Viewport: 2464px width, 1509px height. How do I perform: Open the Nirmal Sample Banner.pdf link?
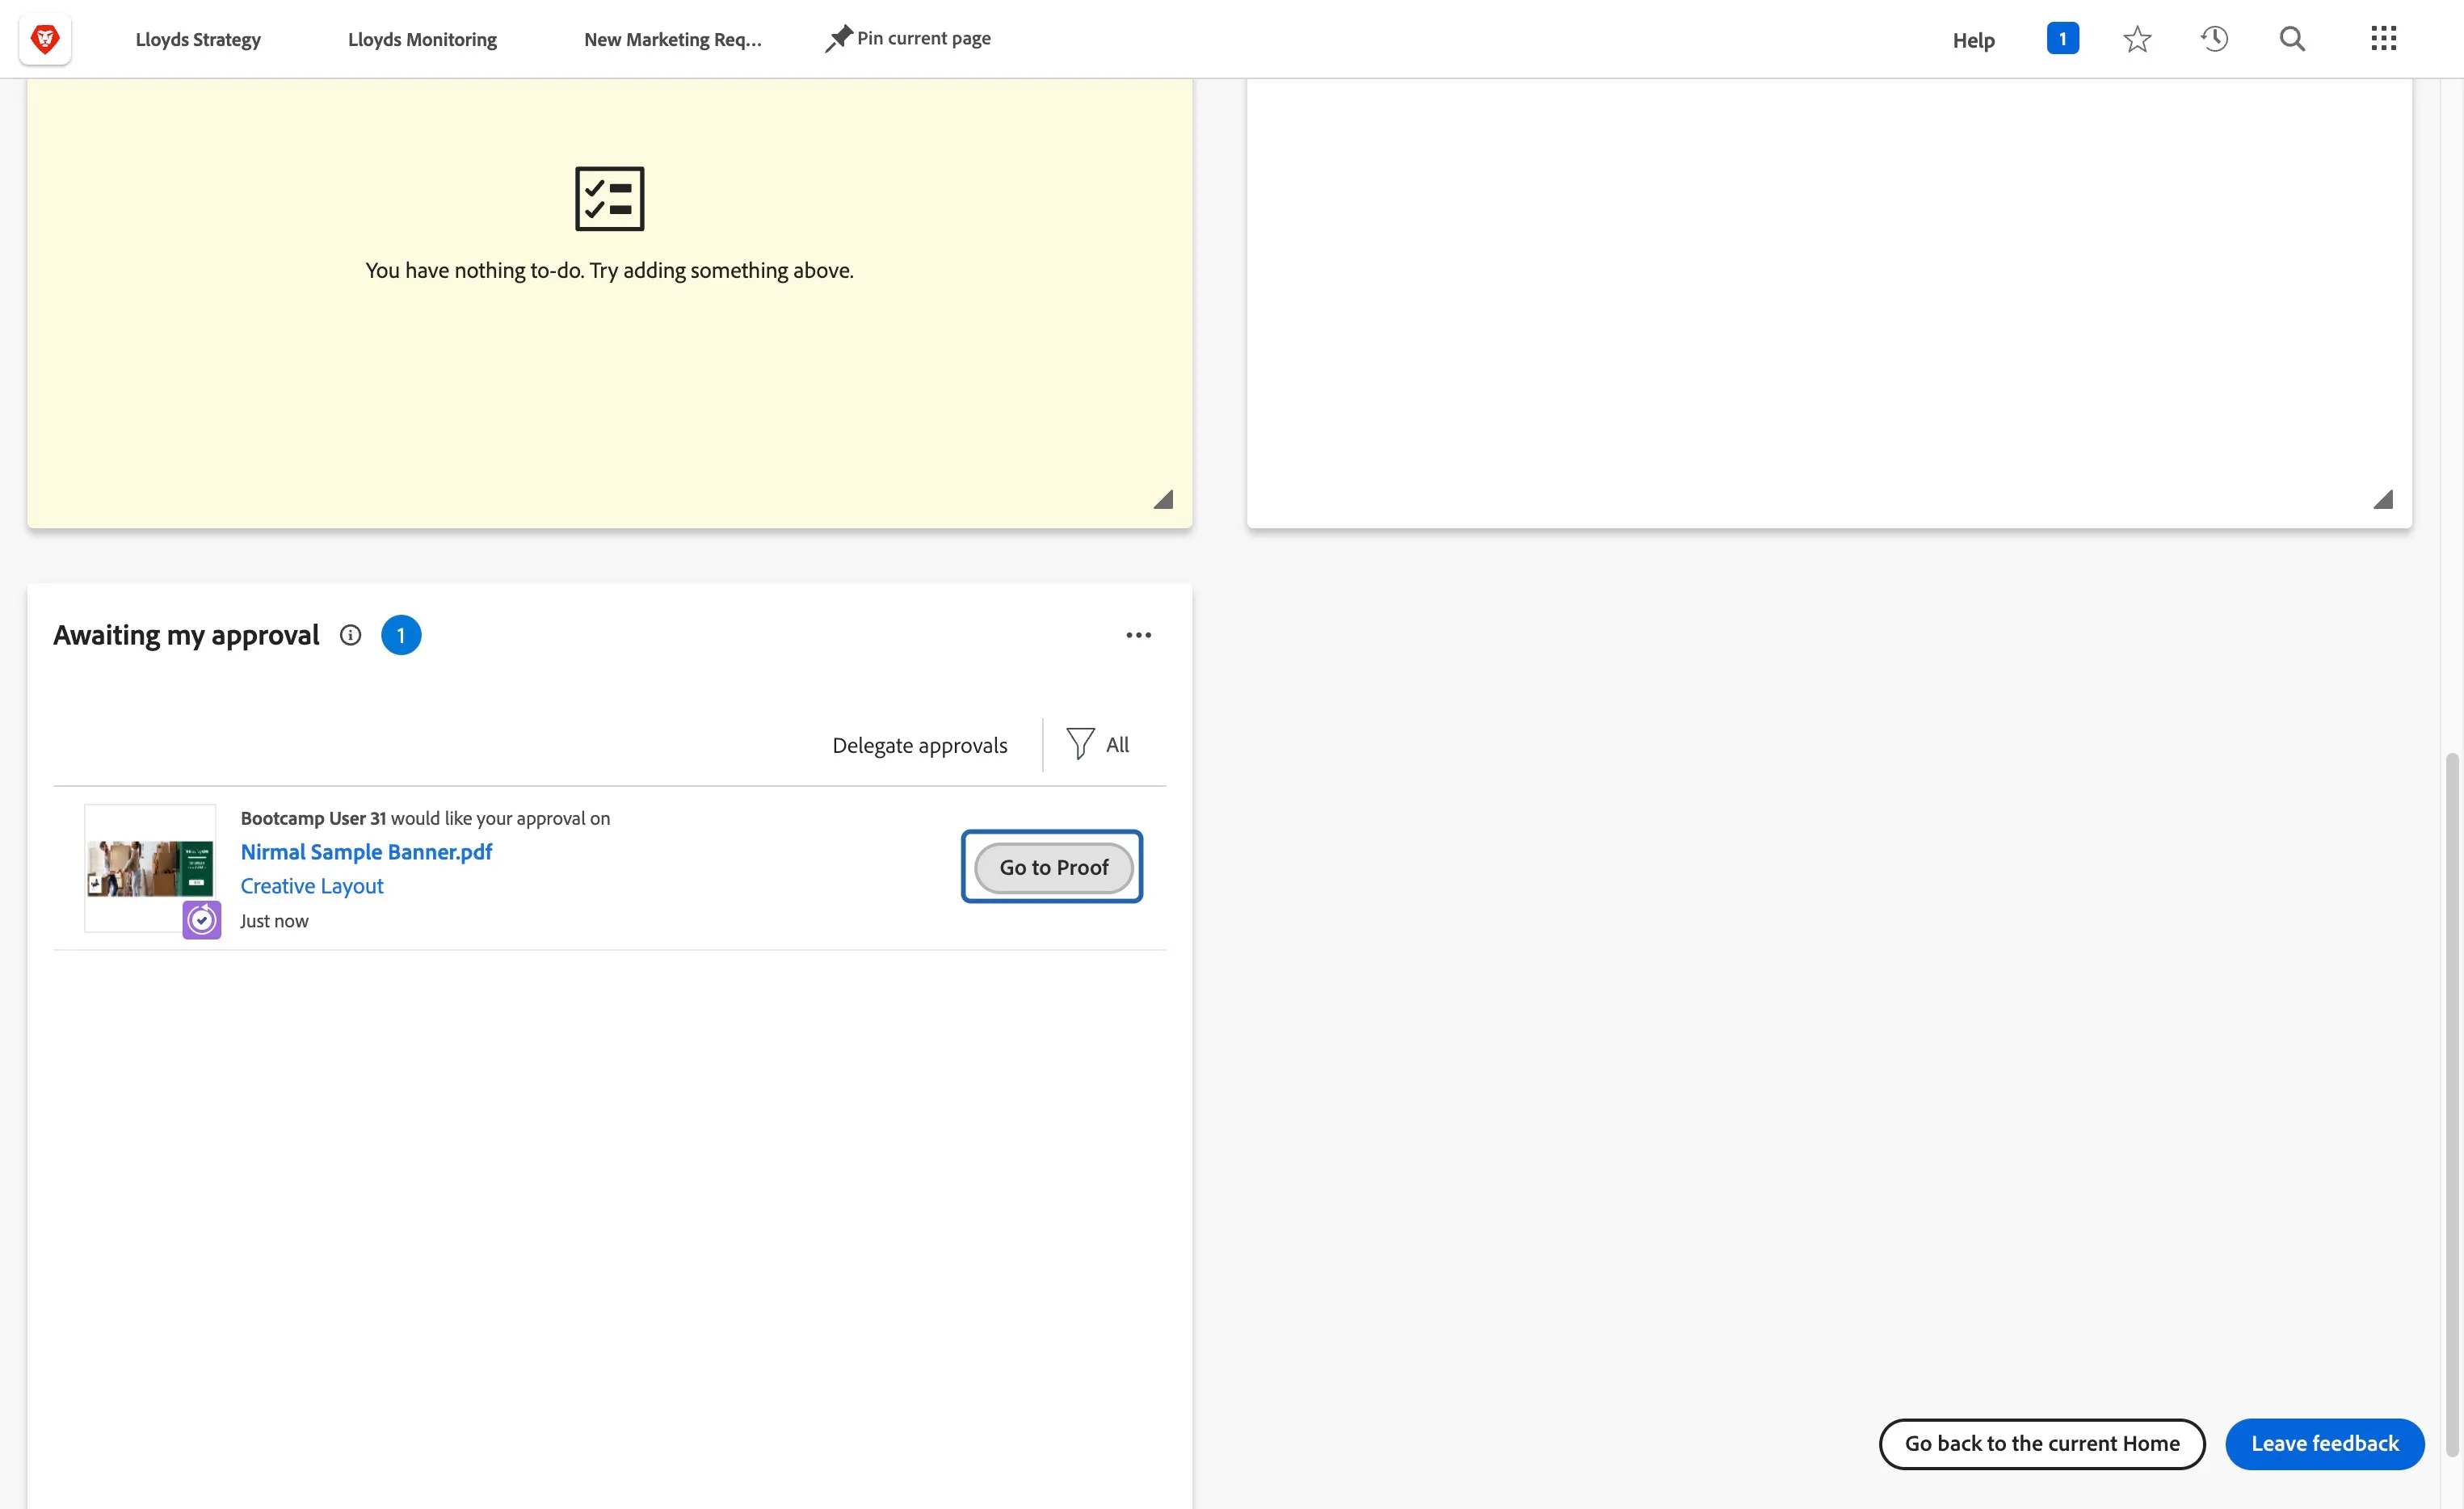tap(366, 852)
